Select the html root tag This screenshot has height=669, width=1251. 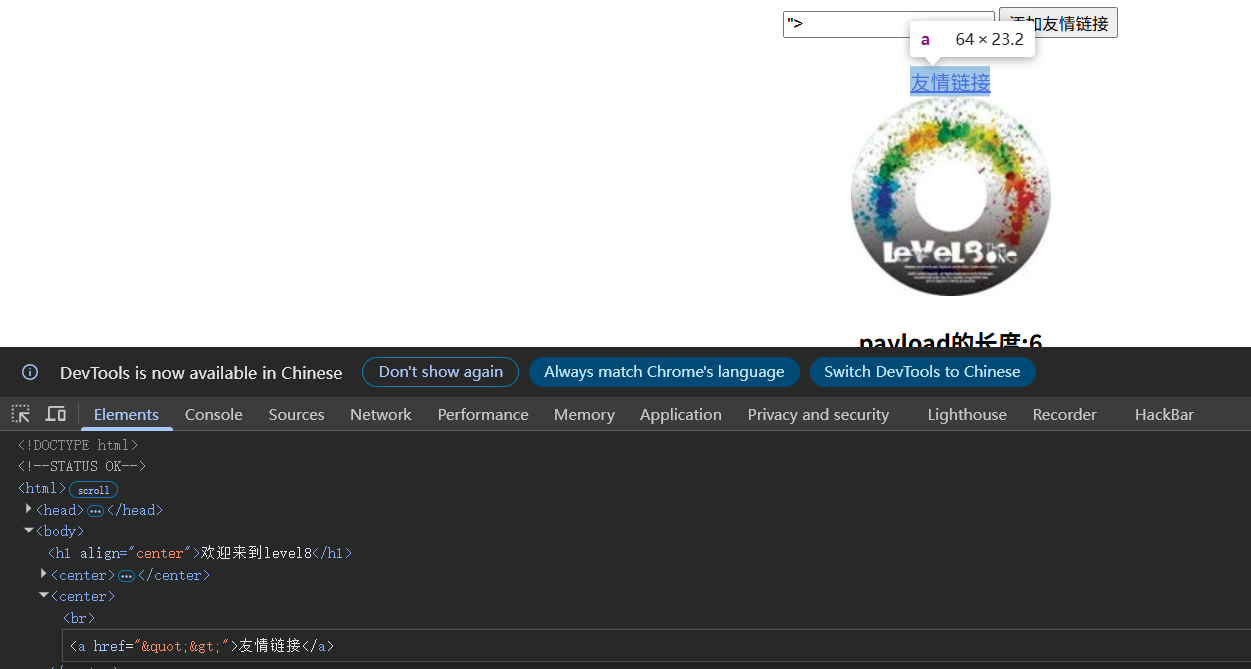(x=42, y=489)
